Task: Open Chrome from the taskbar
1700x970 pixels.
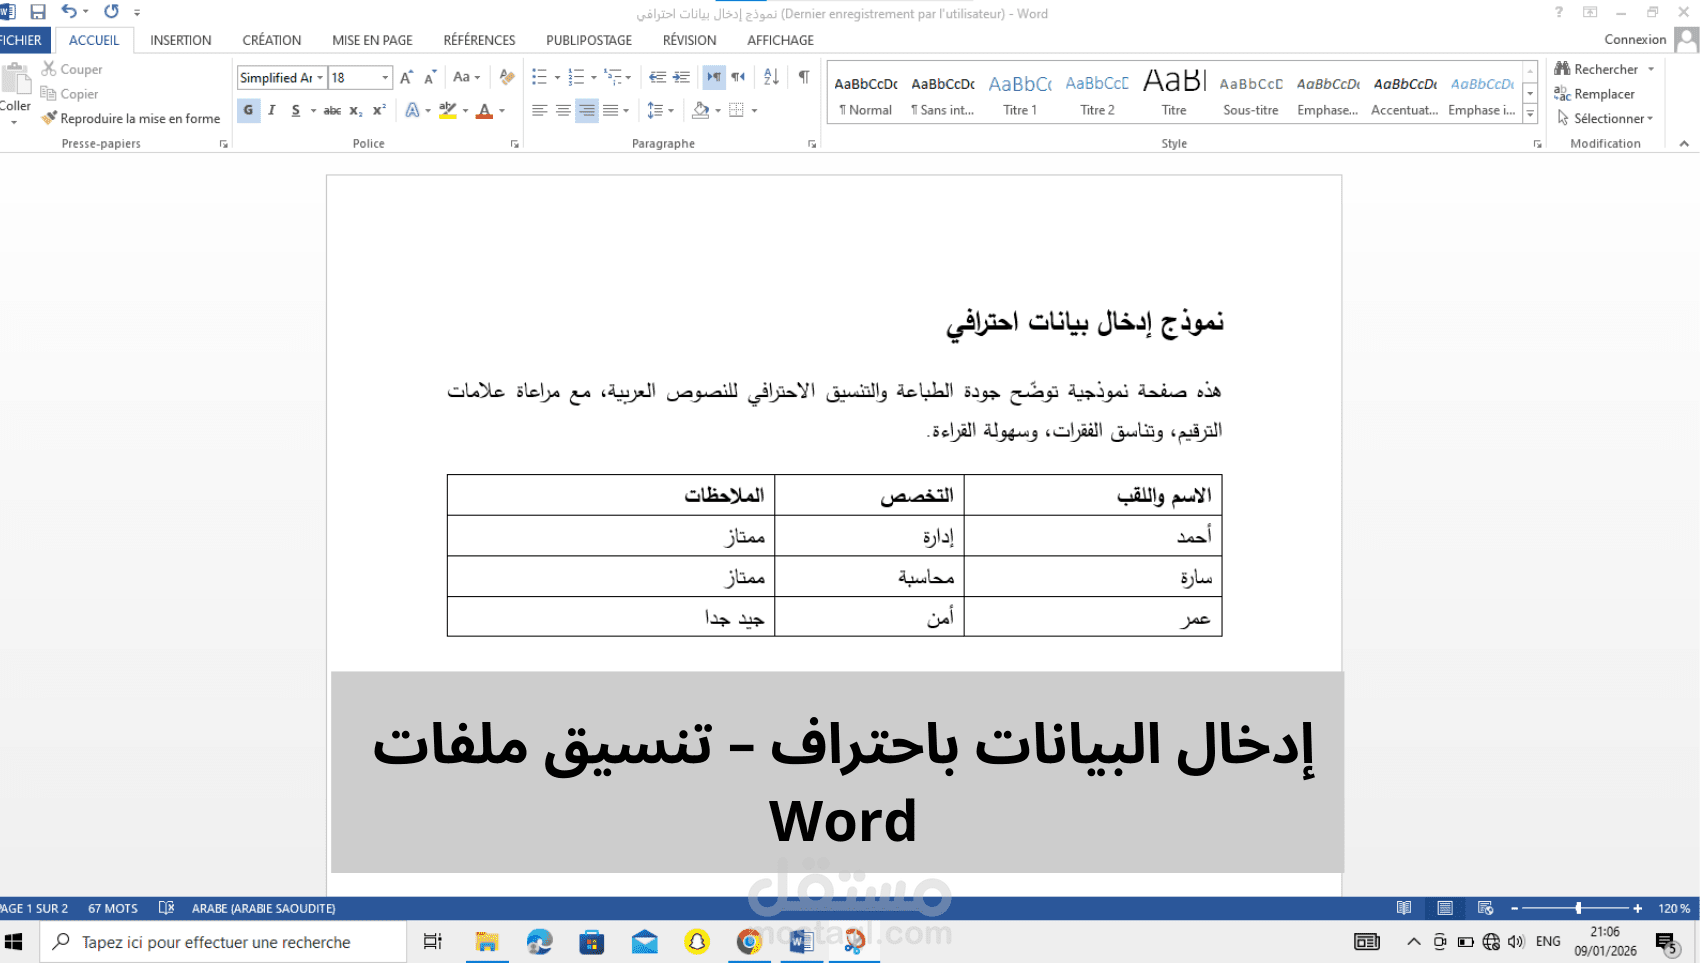Action: (749, 942)
